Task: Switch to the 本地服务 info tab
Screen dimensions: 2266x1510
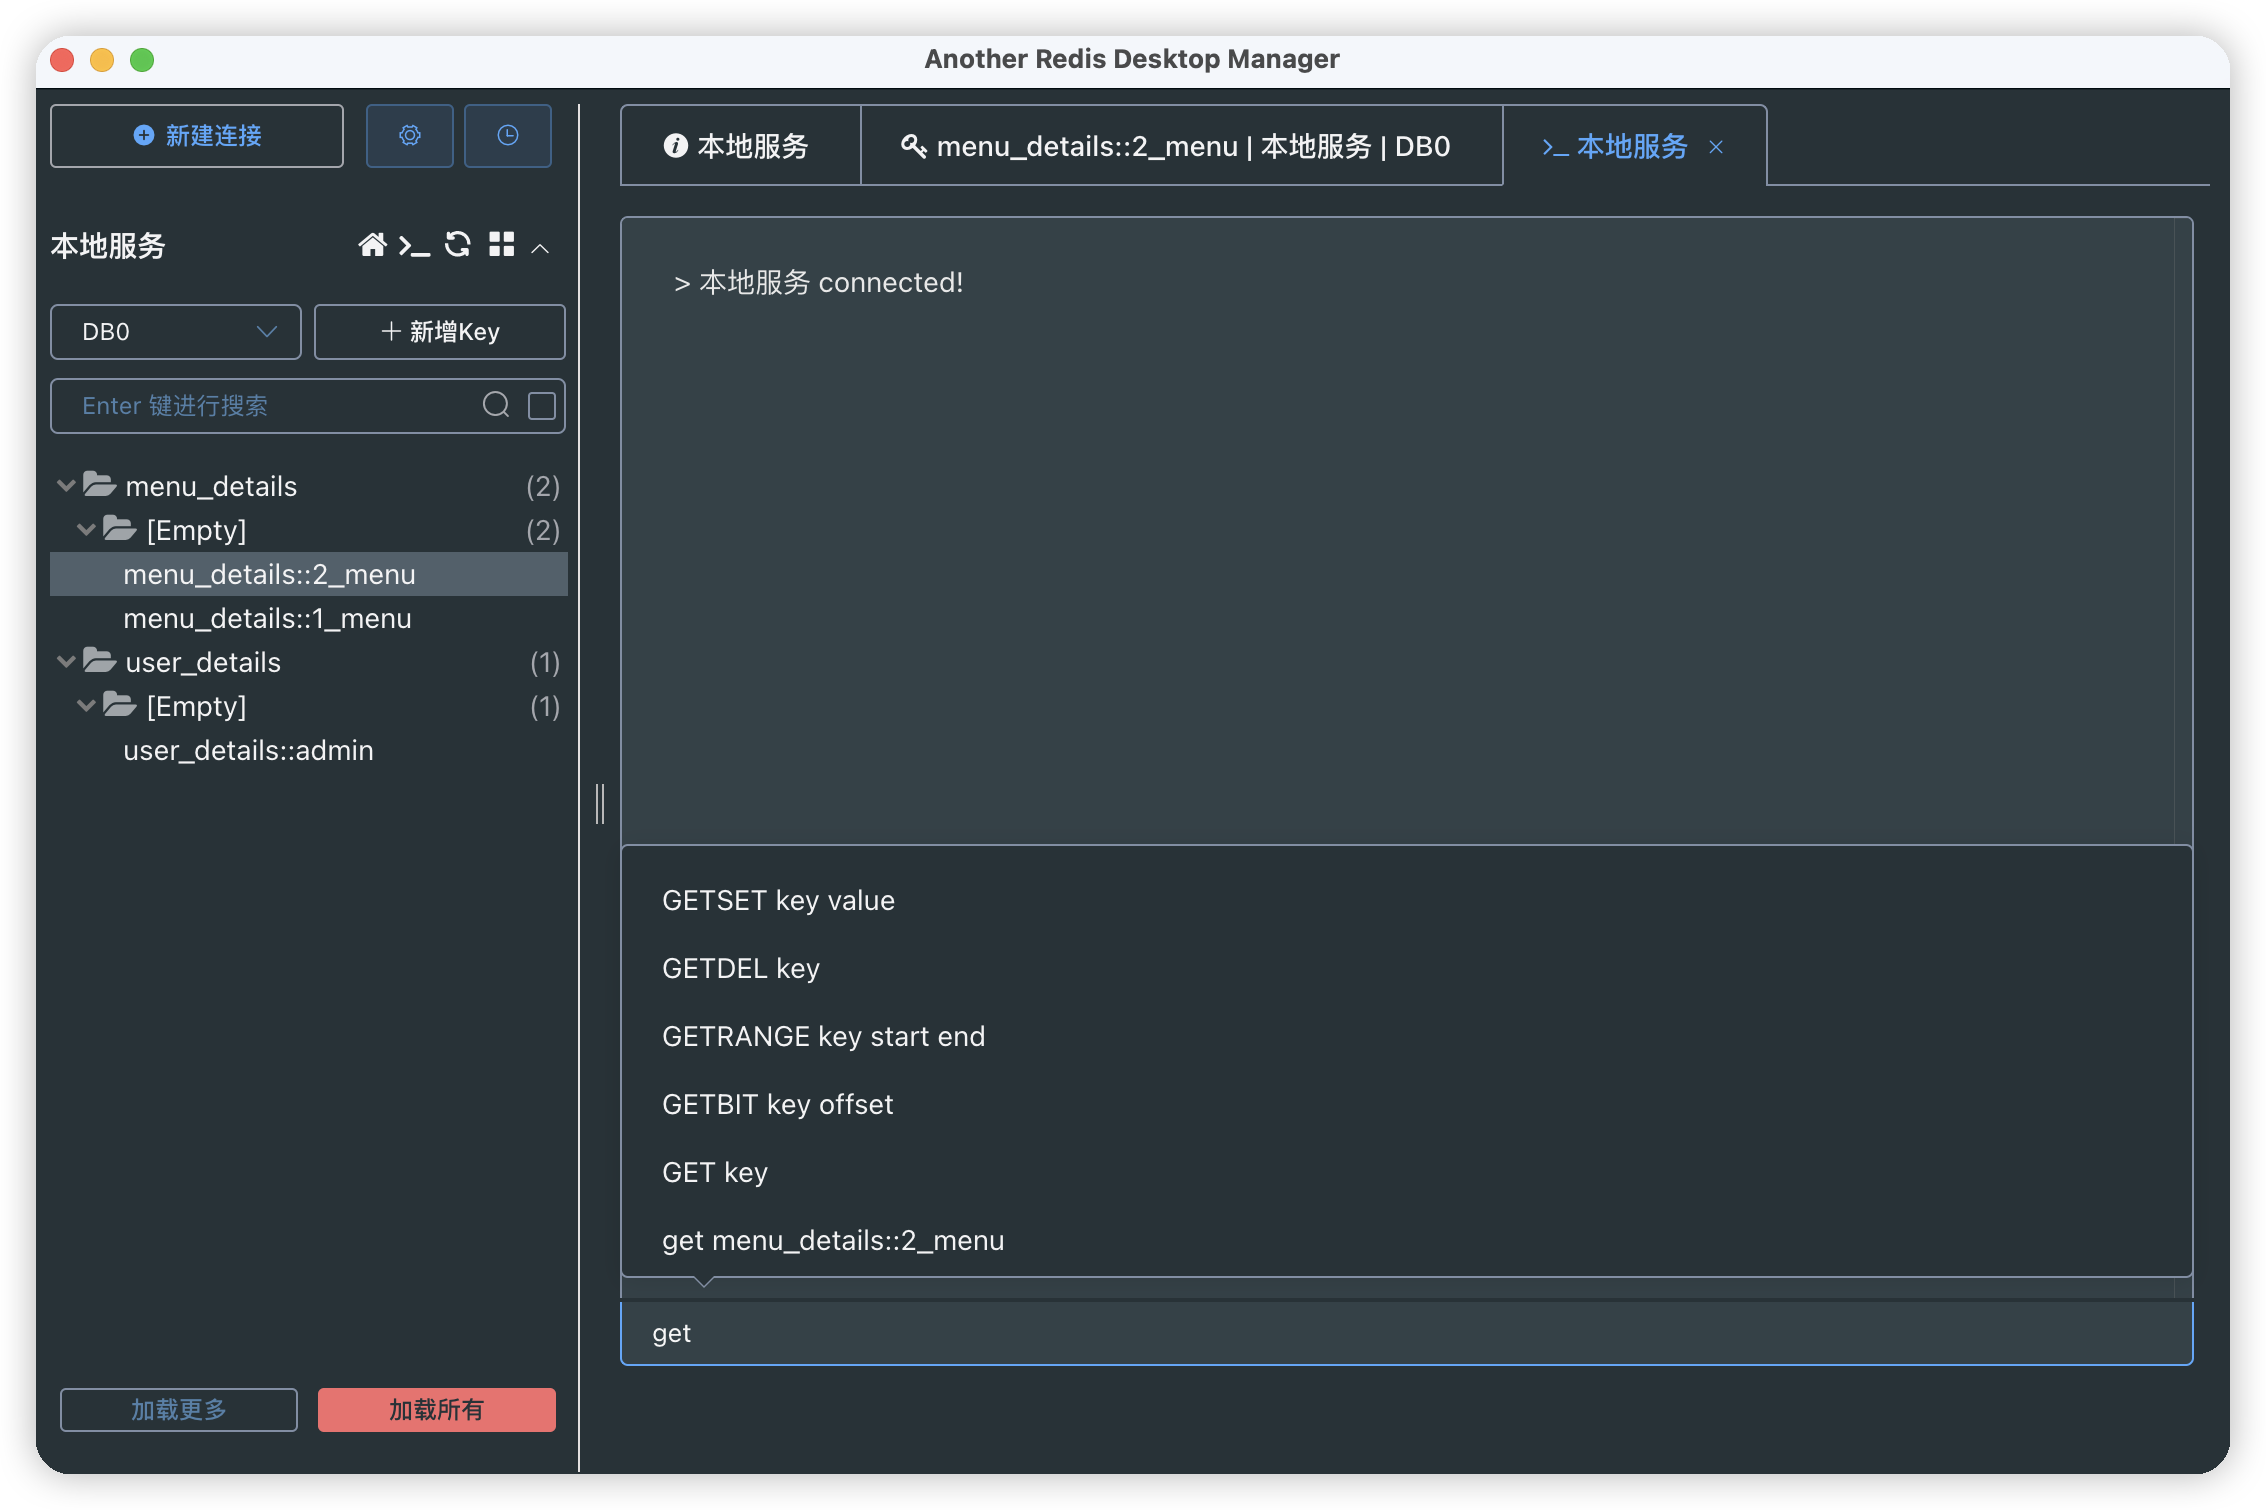Action: [740, 146]
